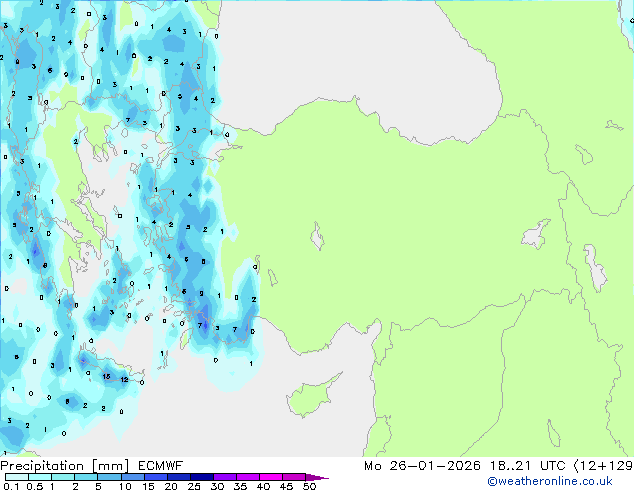
Task: Click the '15' precipitation value over Crete
Action: point(106,376)
